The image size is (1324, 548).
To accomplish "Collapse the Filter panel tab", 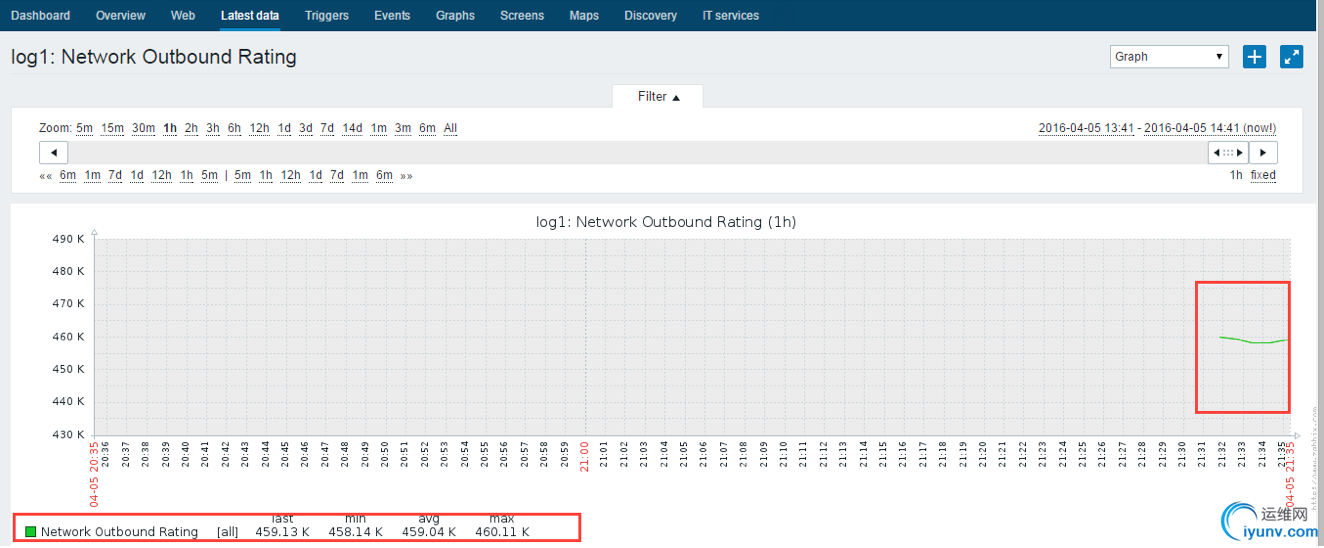I will [658, 97].
